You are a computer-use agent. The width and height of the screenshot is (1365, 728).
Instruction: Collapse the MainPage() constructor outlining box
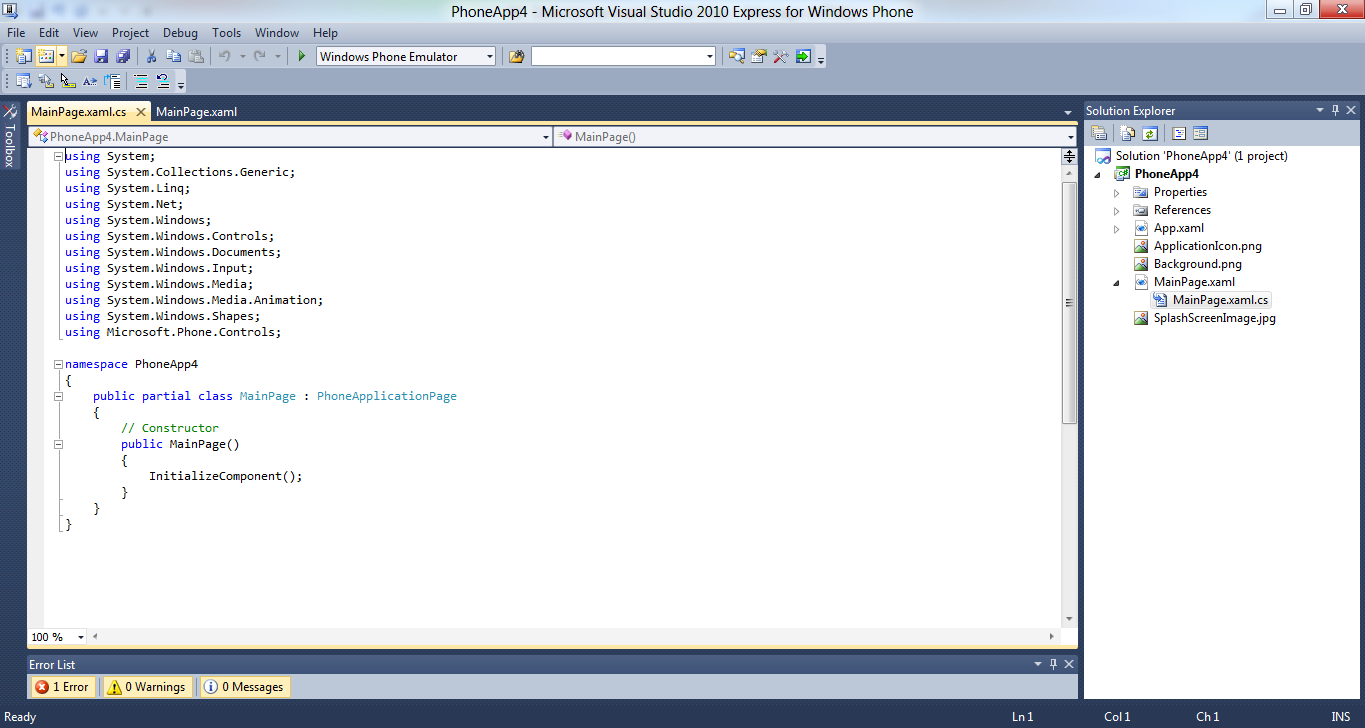tap(58, 444)
